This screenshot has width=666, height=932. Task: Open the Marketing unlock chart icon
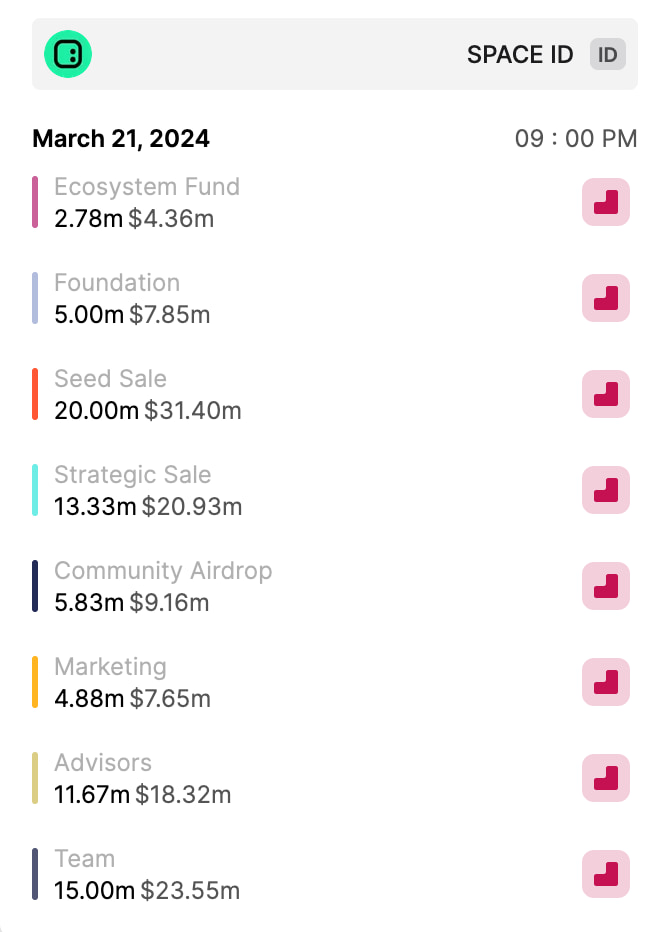click(606, 682)
